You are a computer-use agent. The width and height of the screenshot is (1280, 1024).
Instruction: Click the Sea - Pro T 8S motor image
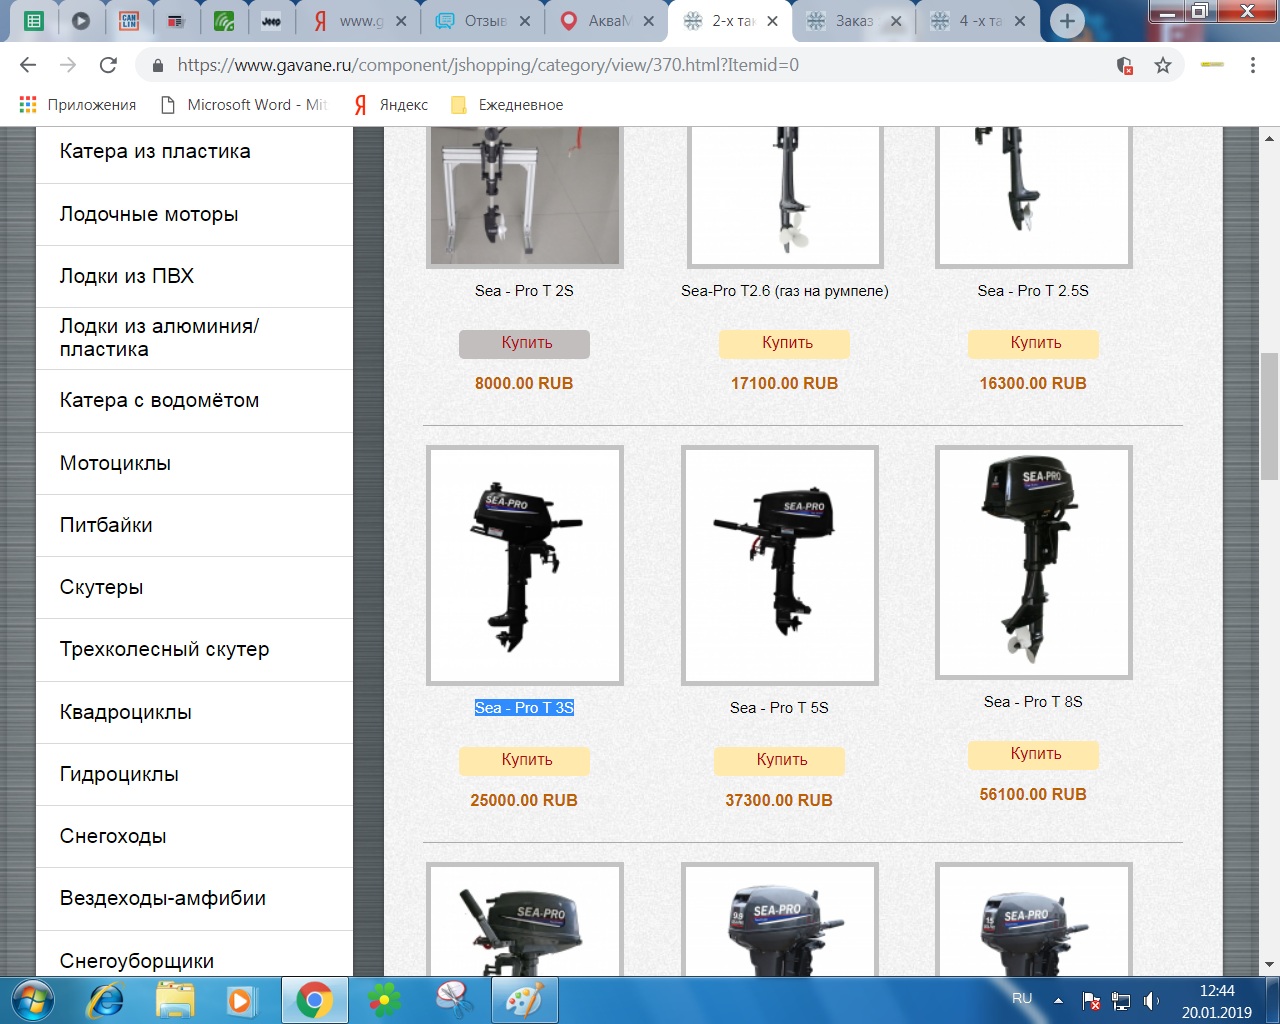pos(1034,562)
